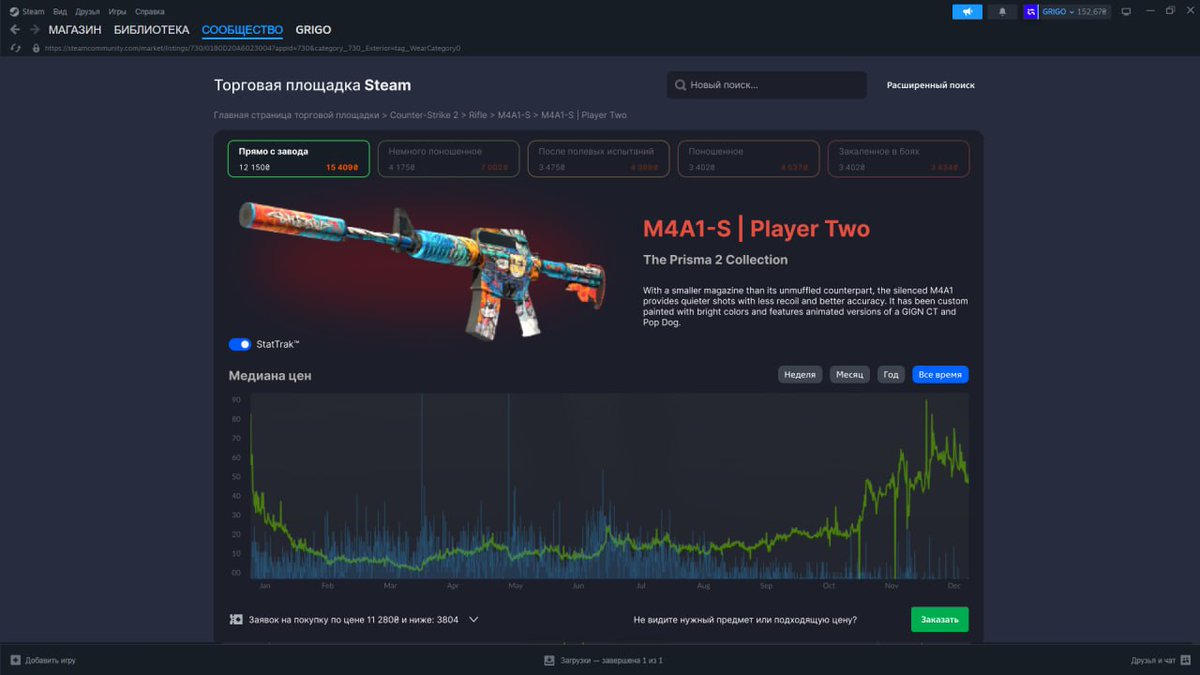
Task: Disable the StatTrak toggle
Action: click(240, 344)
